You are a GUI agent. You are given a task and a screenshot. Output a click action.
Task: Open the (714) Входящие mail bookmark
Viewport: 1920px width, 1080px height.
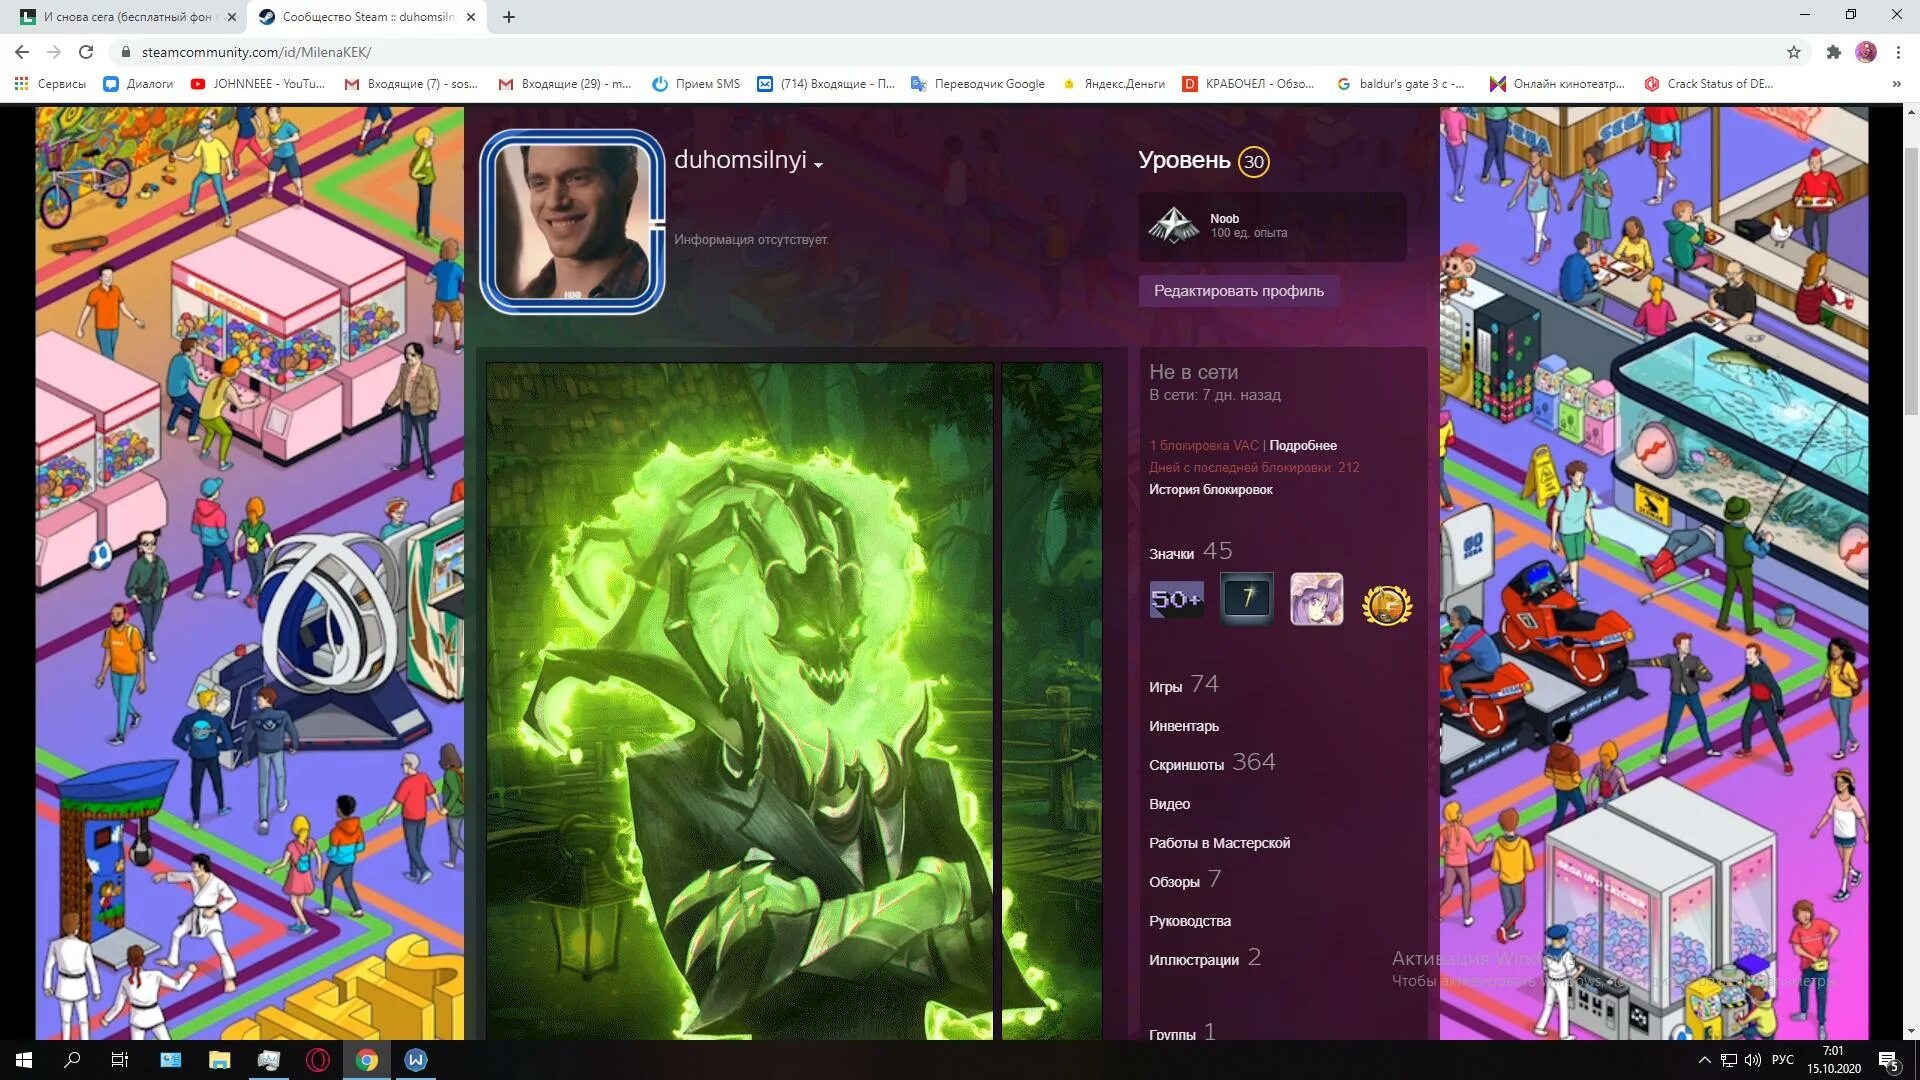point(826,84)
